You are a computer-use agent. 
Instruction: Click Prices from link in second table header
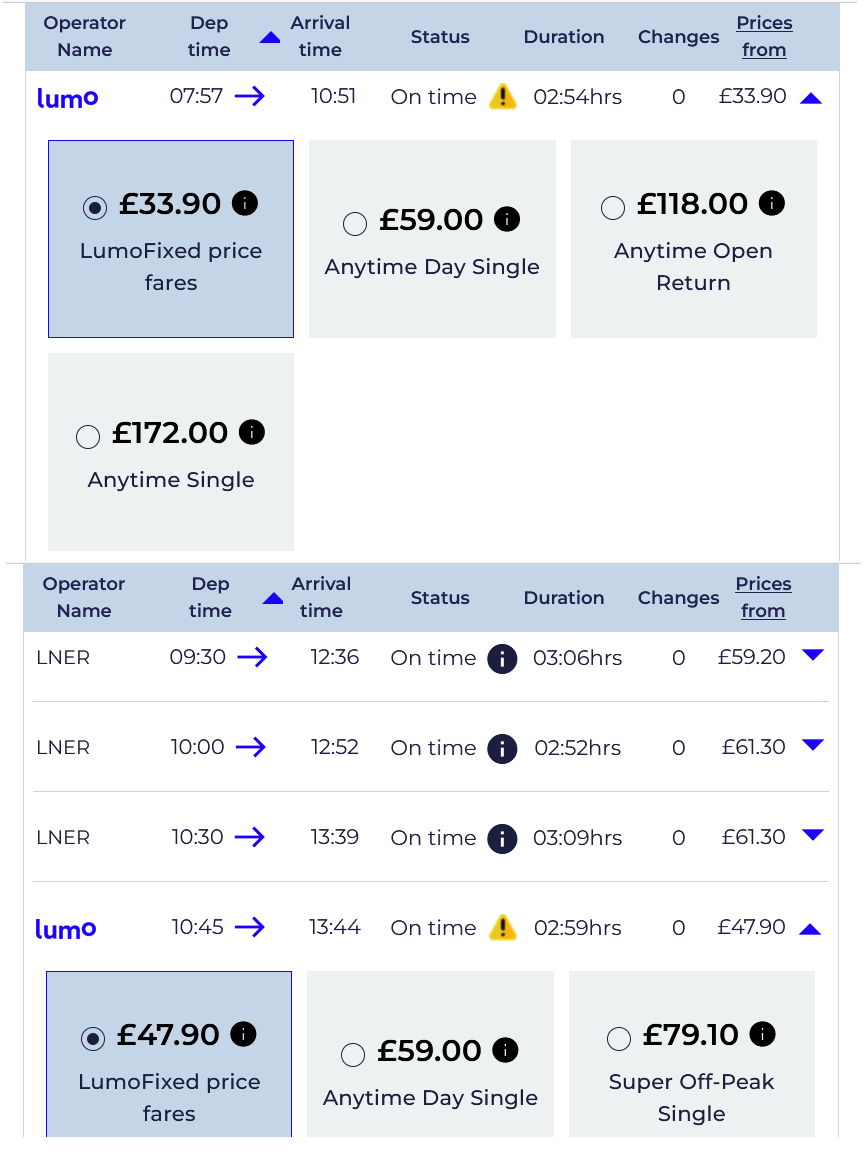[763, 597]
